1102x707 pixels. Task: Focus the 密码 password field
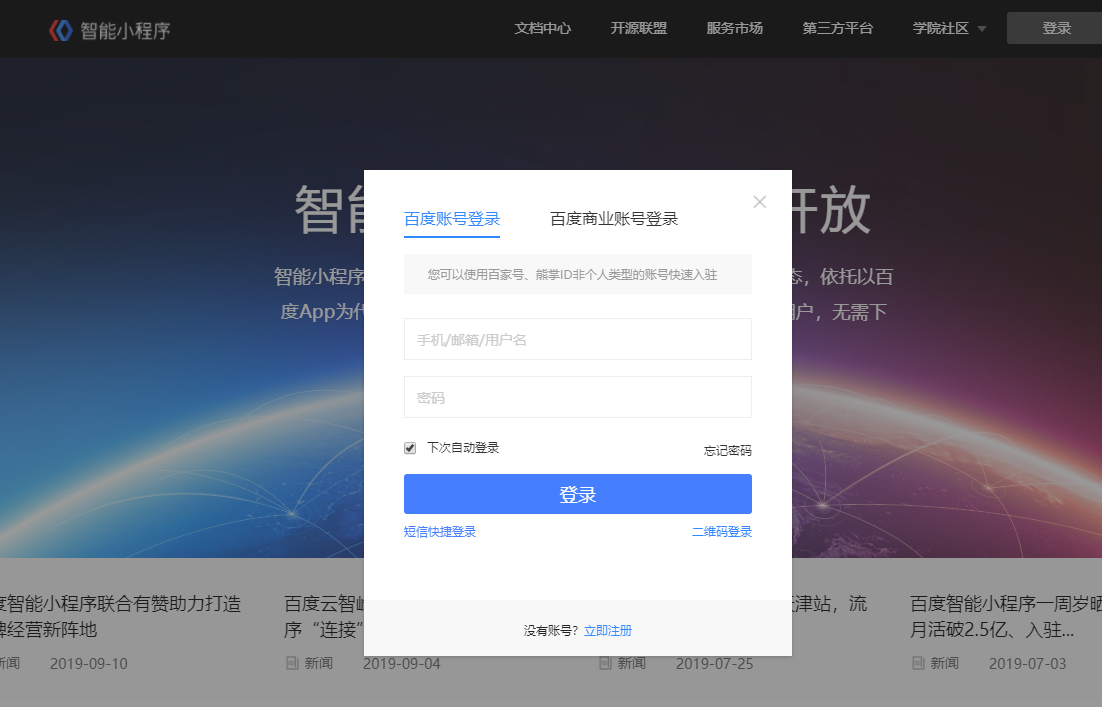pyautogui.click(x=578, y=397)
